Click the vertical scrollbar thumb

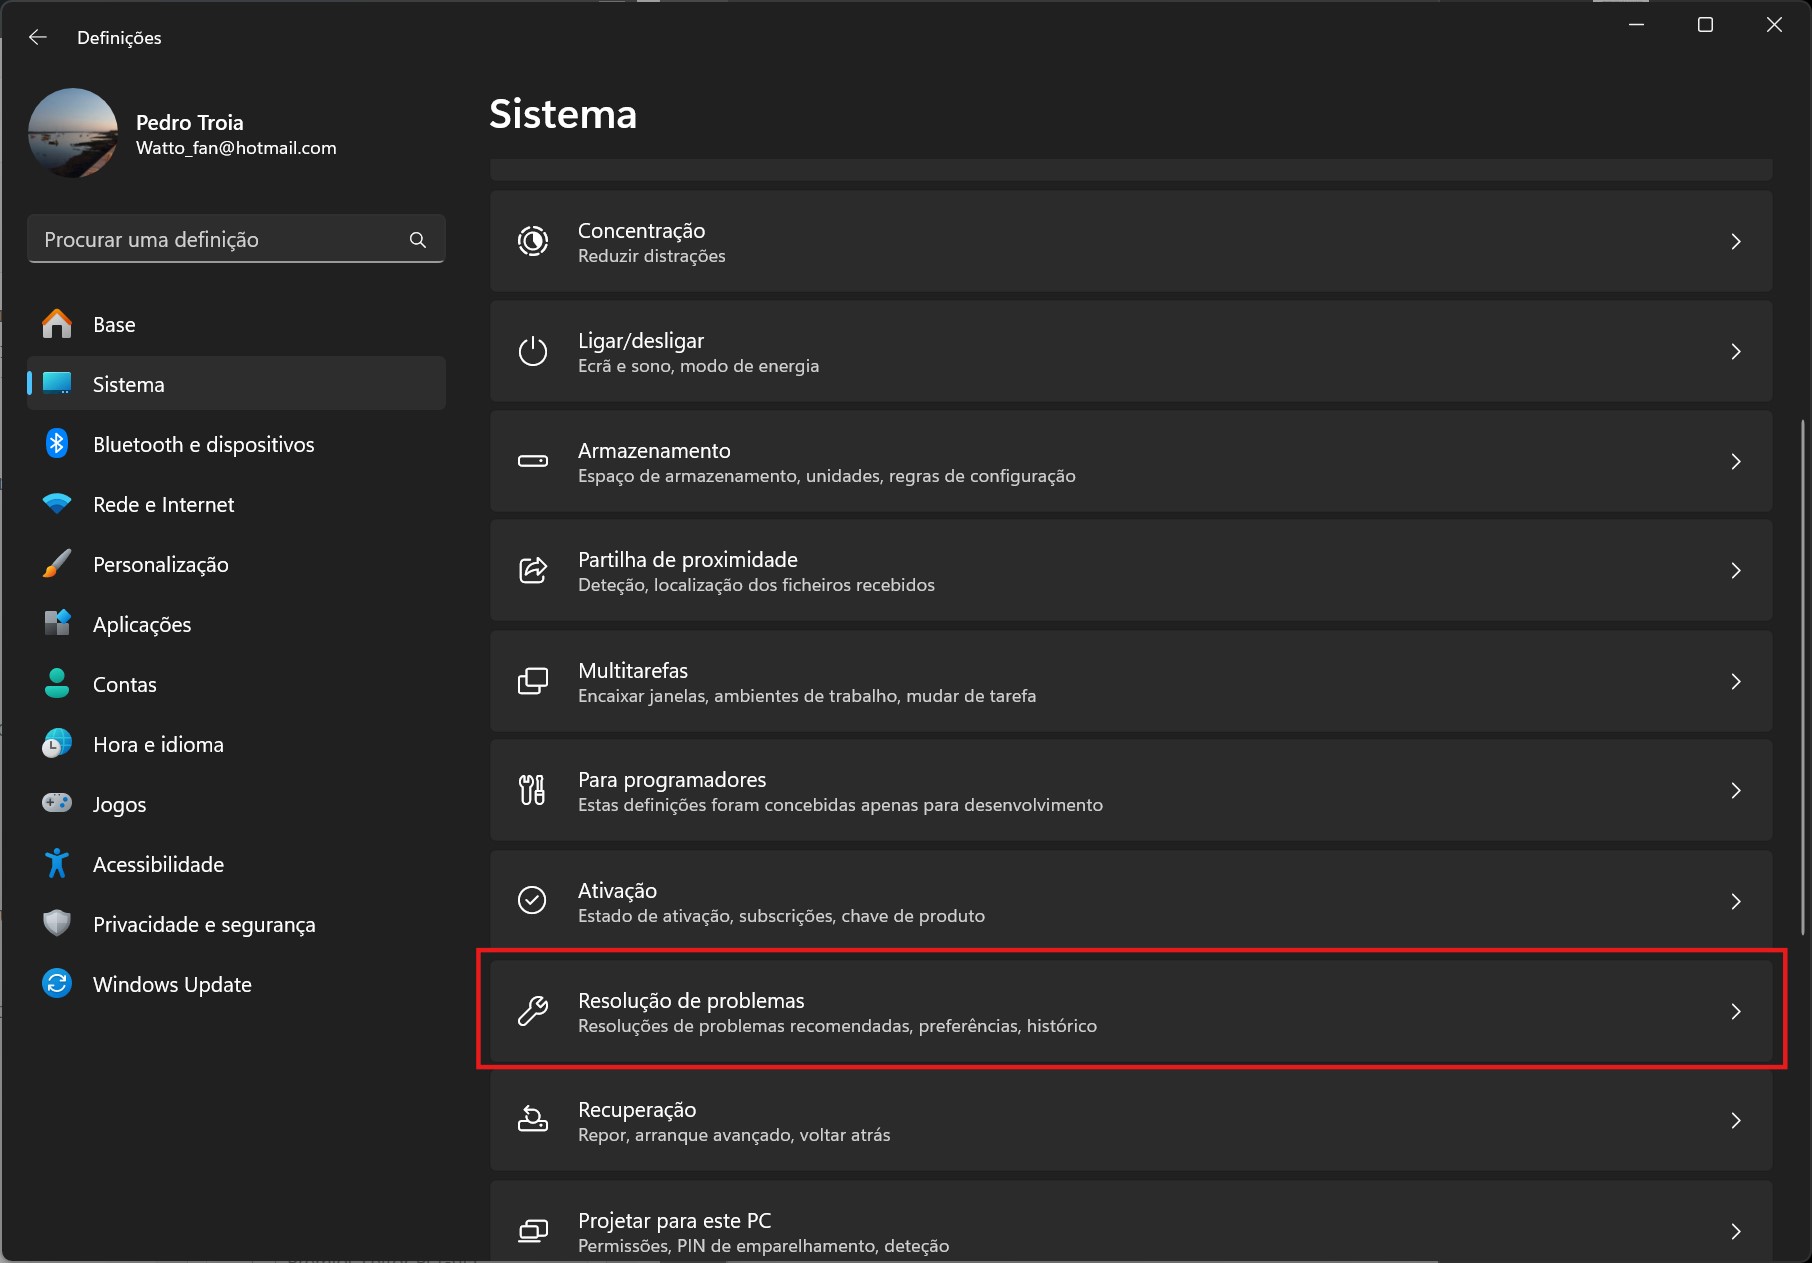click(x=1802, y=678)
